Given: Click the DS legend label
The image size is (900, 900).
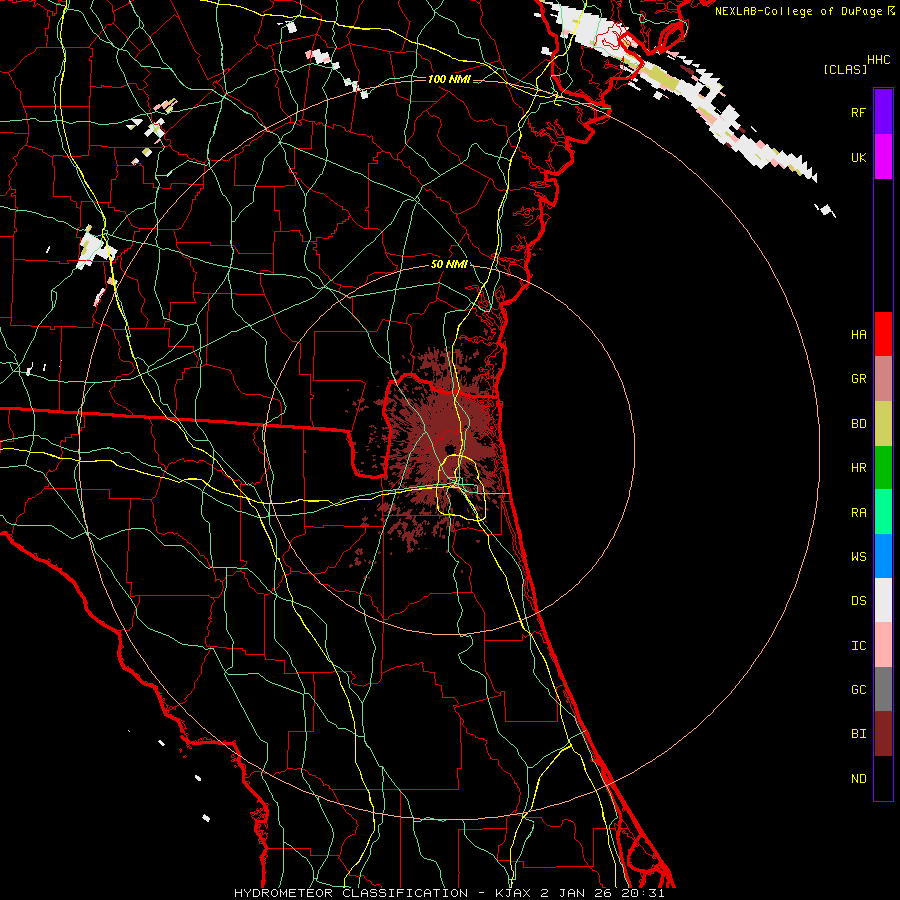Looking at the screenshot, I should 858,601.
